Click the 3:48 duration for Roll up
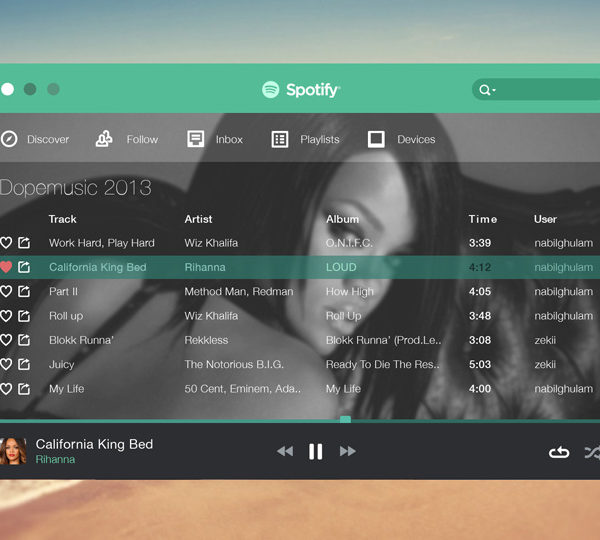600x540 pixels. click(480, 316)
